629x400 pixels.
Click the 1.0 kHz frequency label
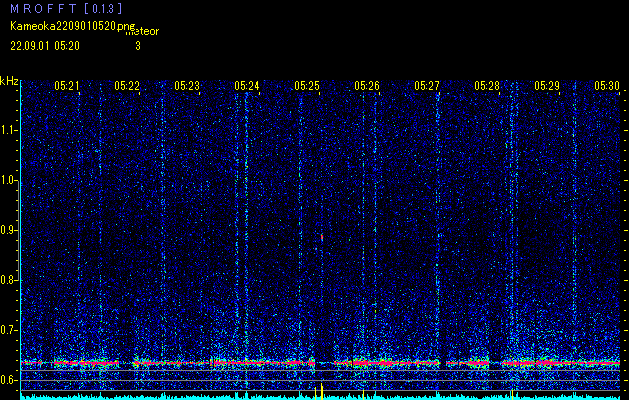(x=8, y=181)
